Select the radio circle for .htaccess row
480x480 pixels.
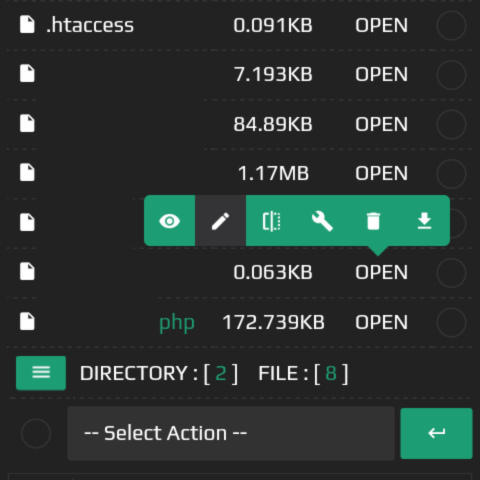click(451, 25)
